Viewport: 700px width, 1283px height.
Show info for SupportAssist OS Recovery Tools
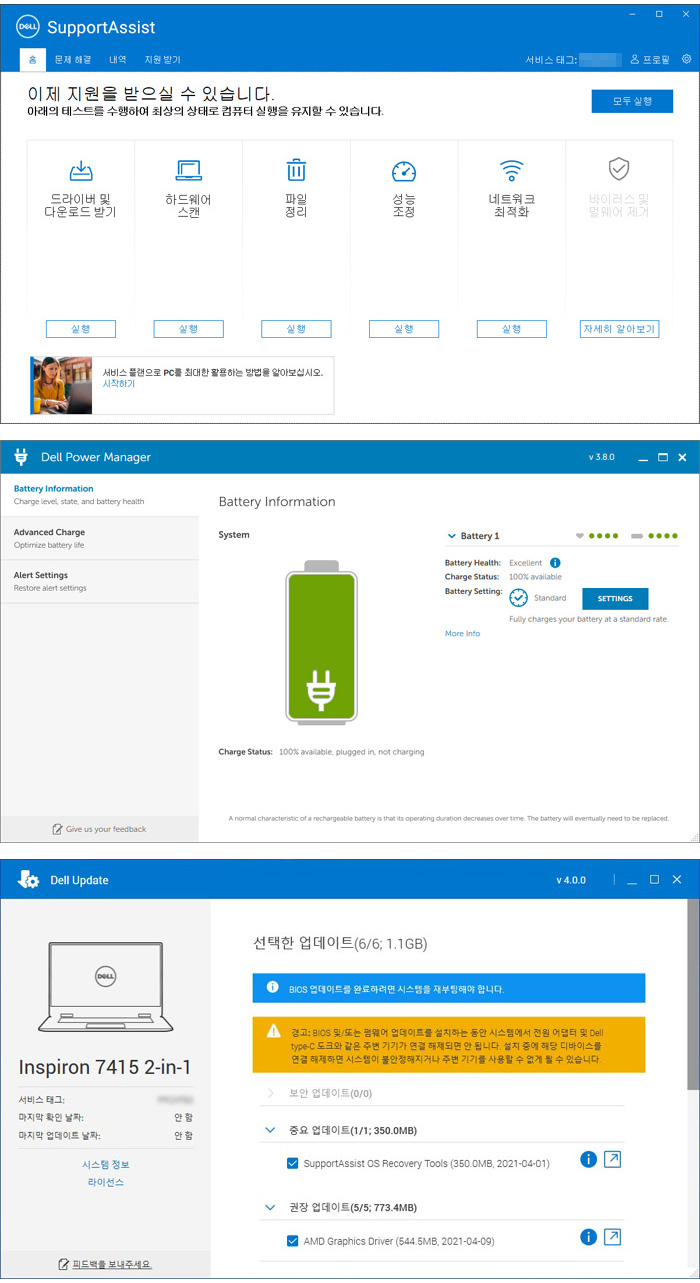tap(589, 1159)
